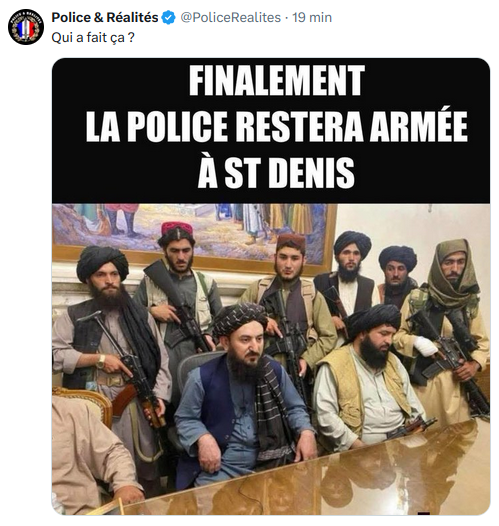Visit the @PoliceRealites handle link
Screen dimensions: 499x526
pos(231,17)
